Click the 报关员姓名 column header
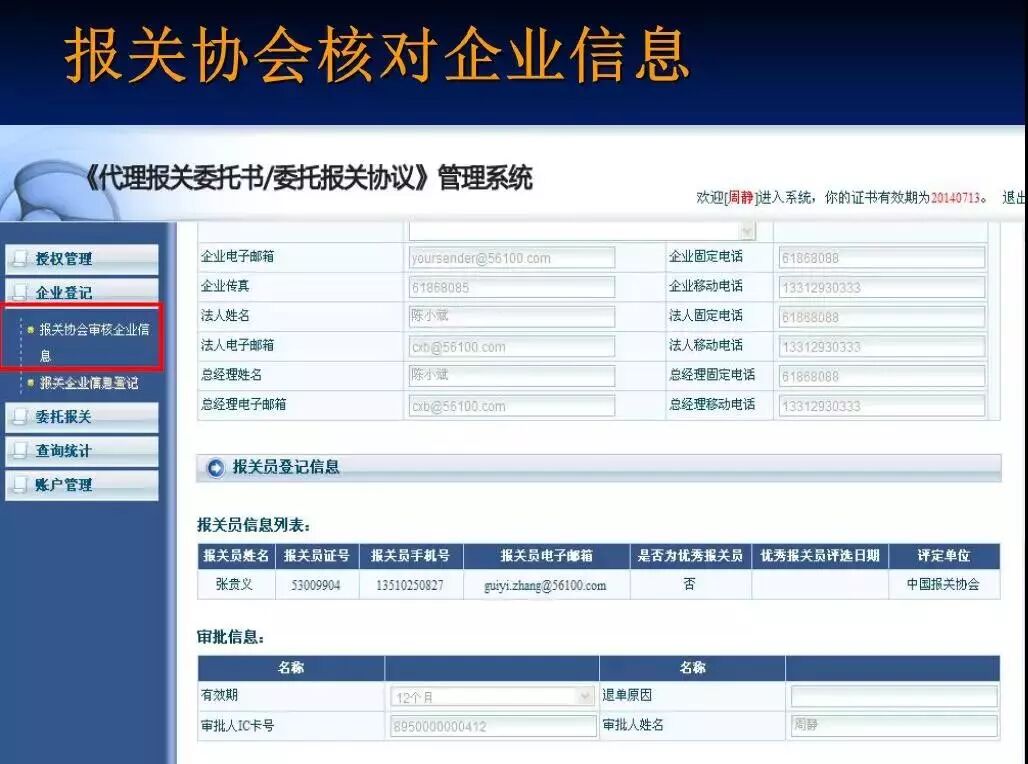 pos(236,555)
